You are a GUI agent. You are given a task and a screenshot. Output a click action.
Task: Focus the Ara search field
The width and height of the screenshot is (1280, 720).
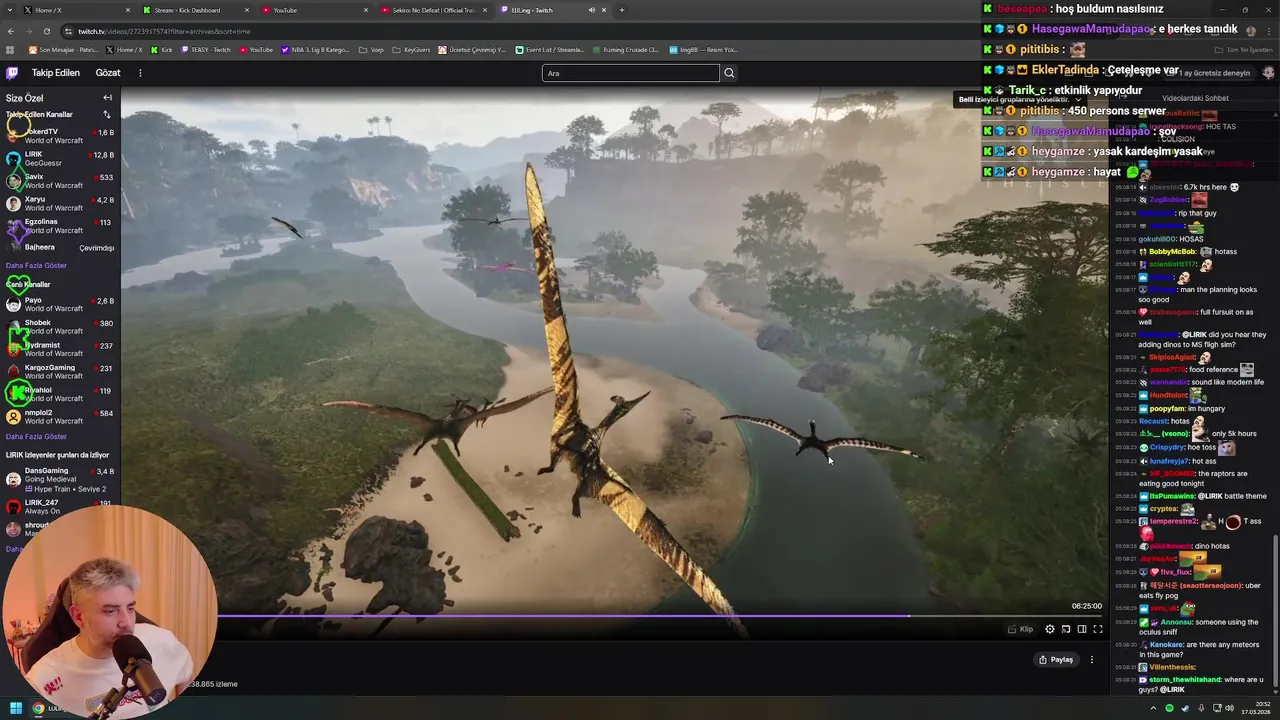click(x=630, y=73)
